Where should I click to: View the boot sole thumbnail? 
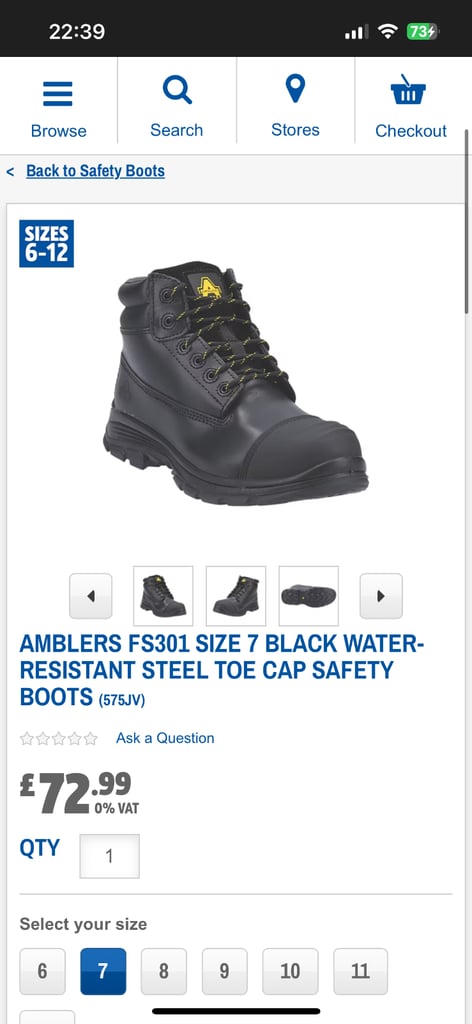click(309, 596)
